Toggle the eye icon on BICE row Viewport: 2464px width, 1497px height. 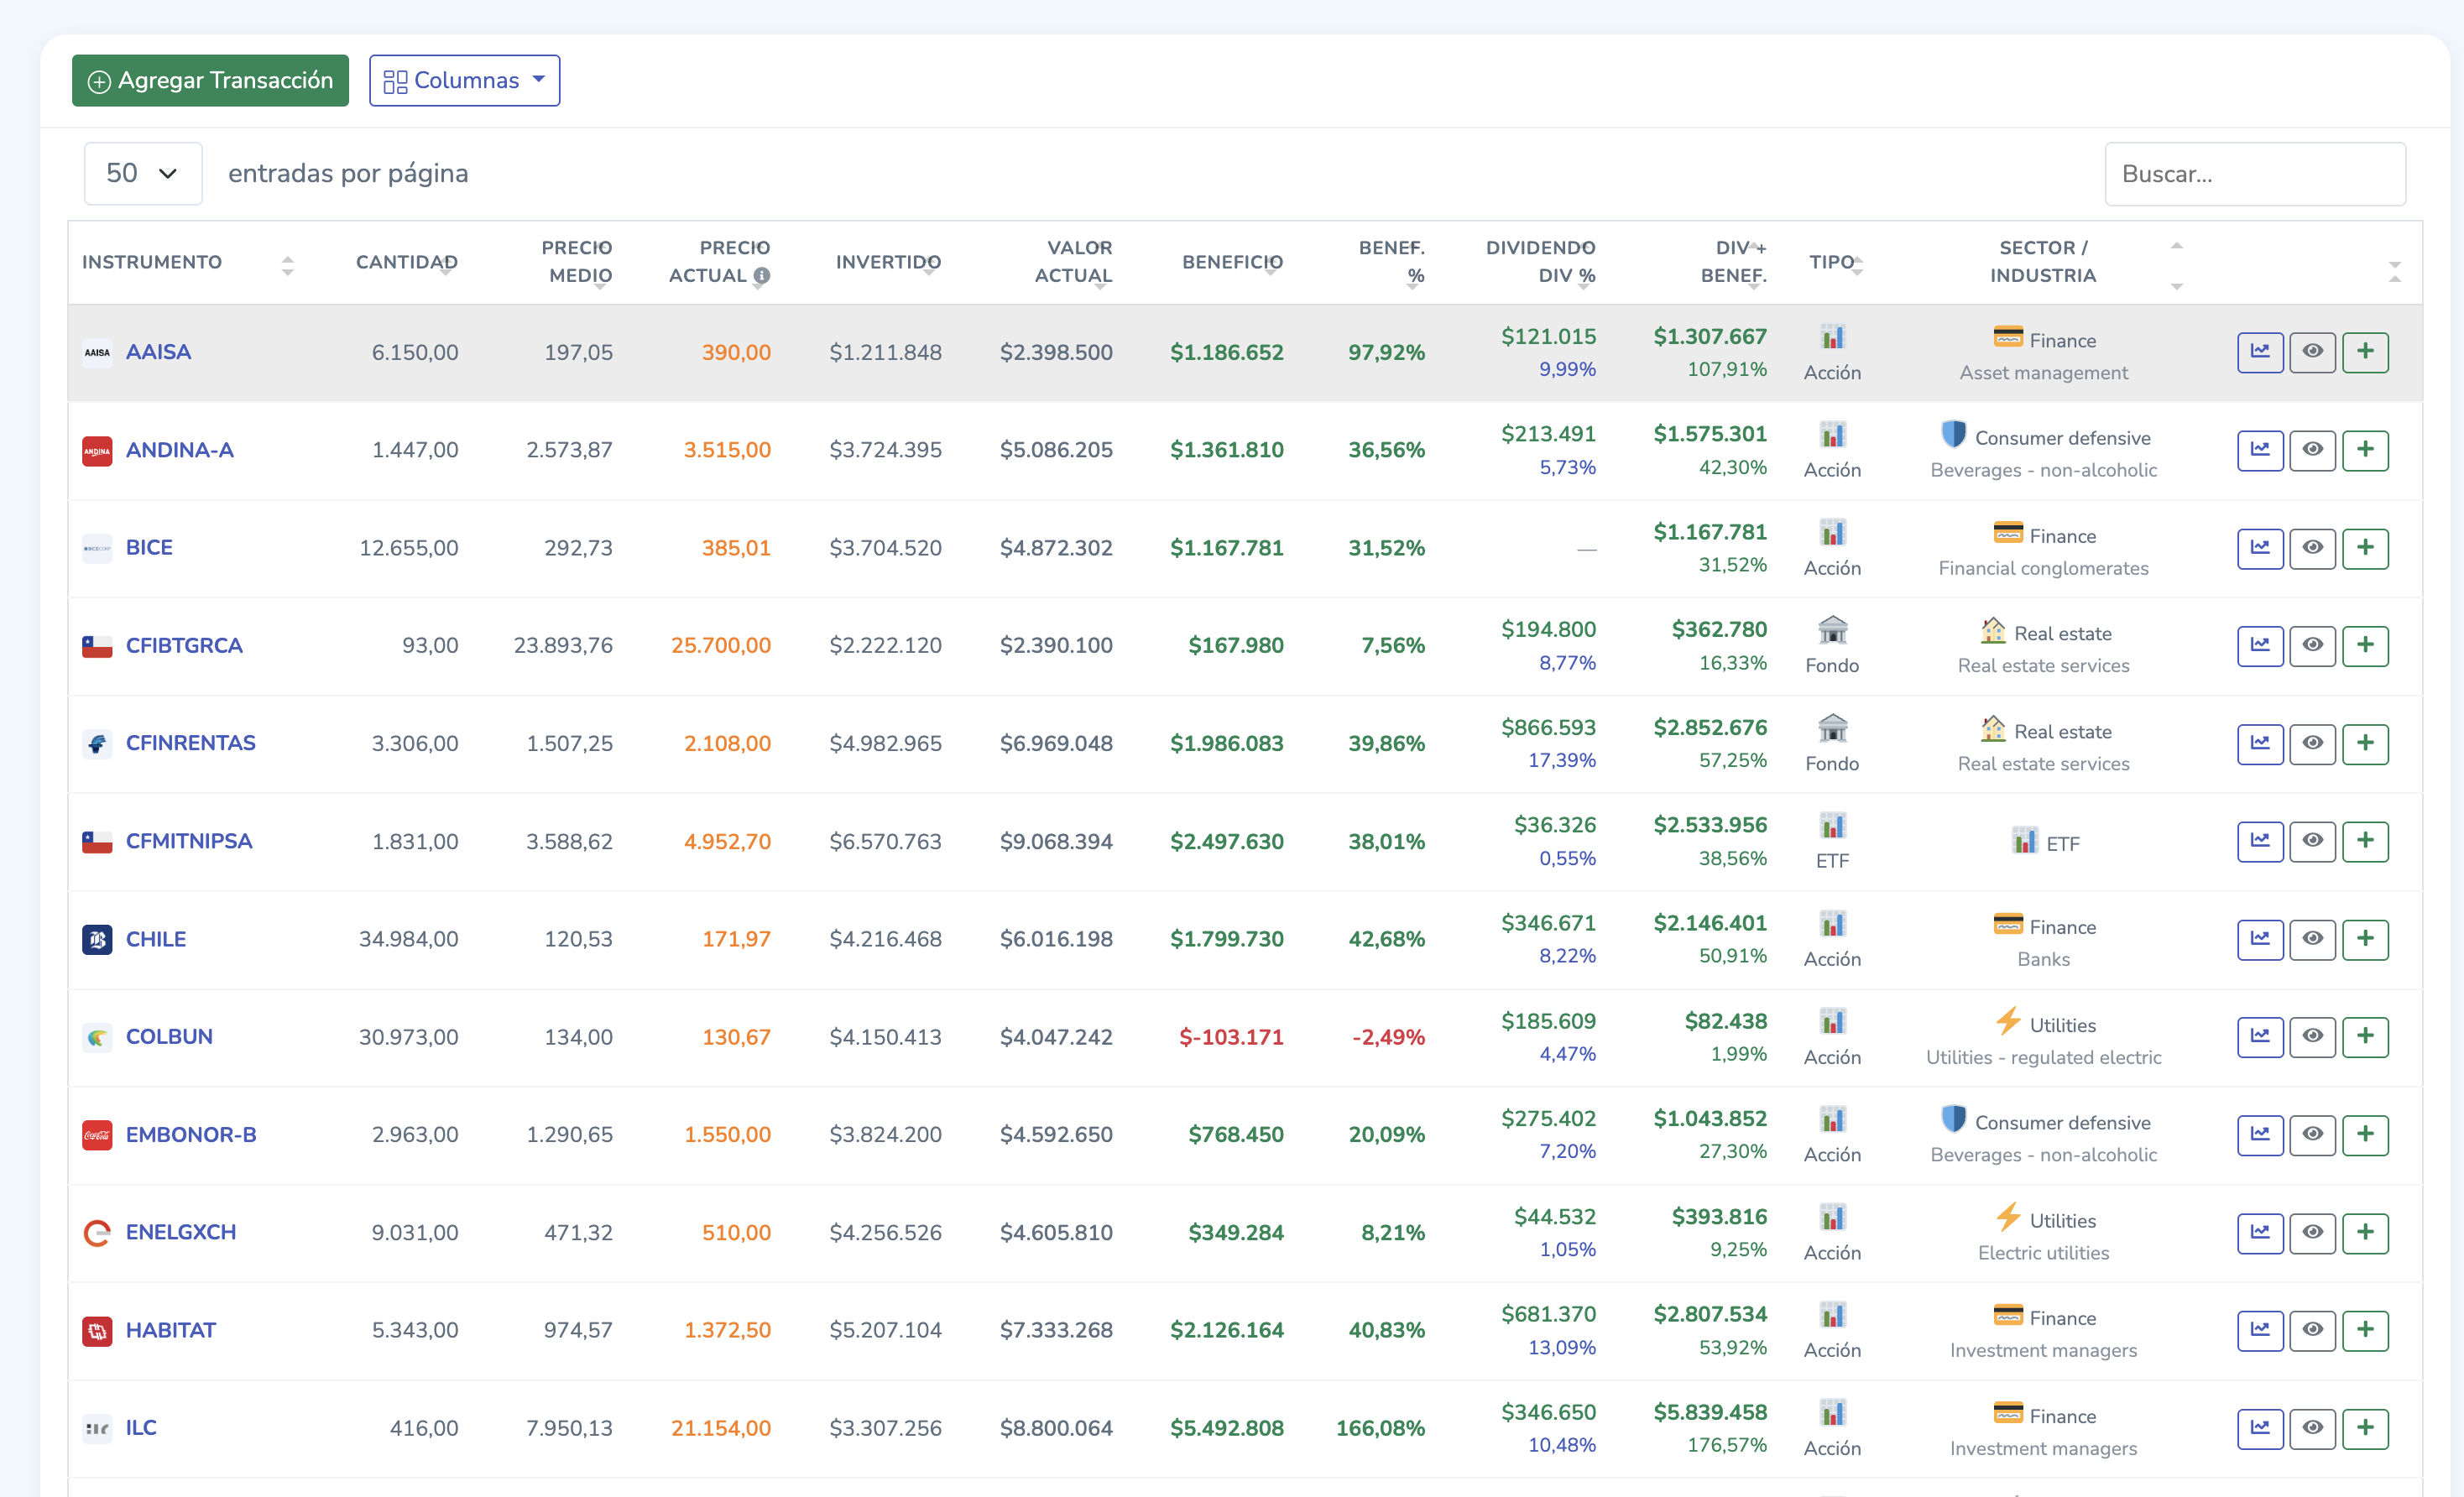2312,548
